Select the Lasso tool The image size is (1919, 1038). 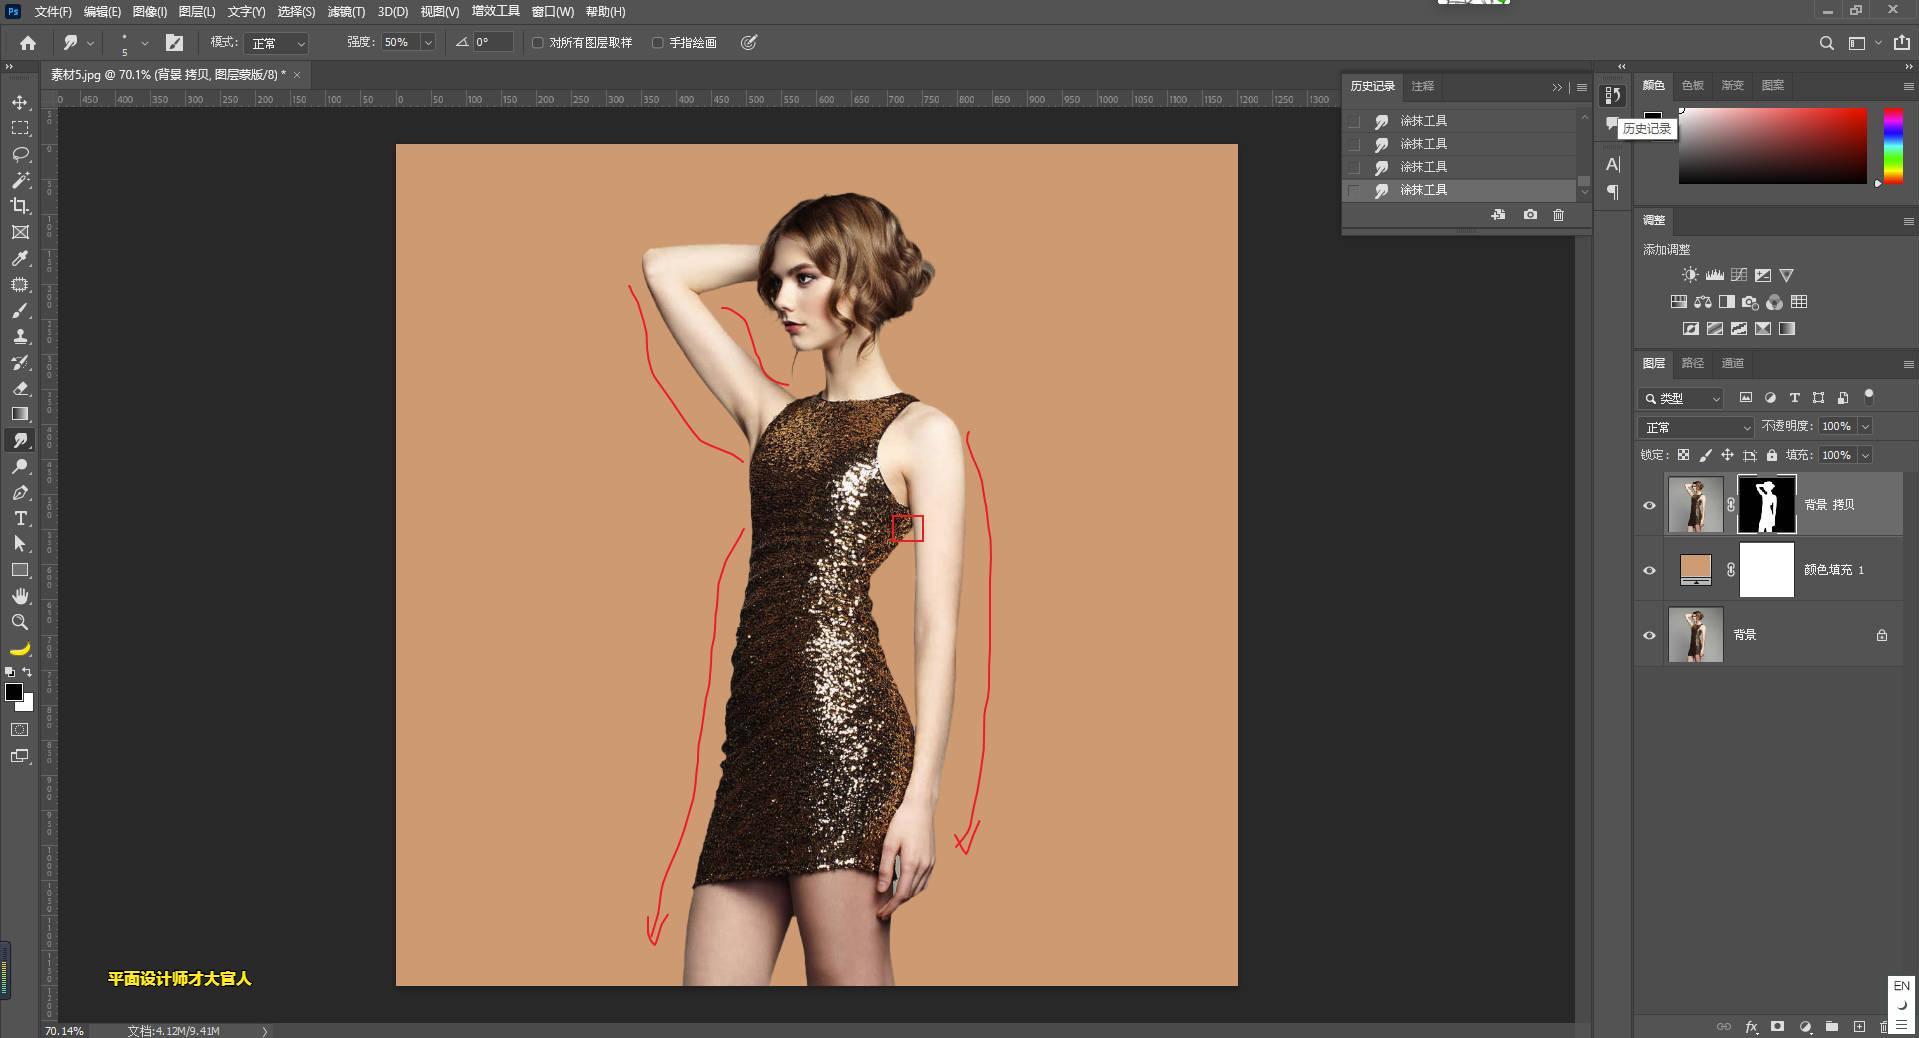pyautogui.click(x=20, y=154)
